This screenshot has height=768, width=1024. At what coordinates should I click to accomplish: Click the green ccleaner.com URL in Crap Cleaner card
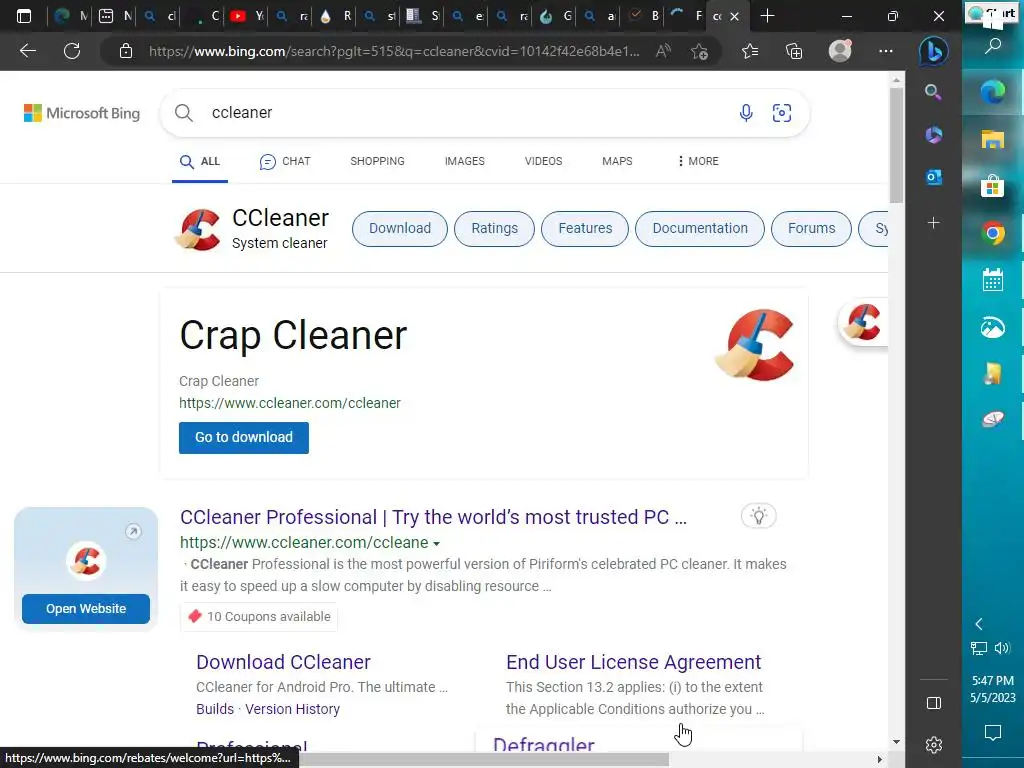click(290, 403)
